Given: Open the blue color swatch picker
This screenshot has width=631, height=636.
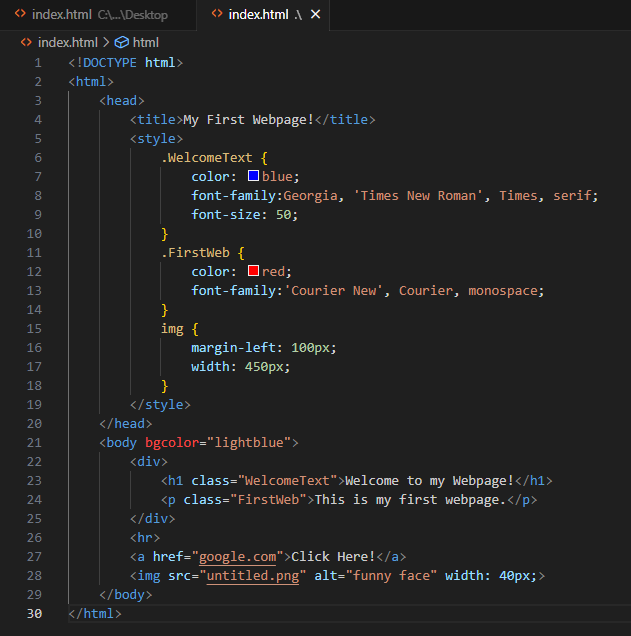Looking at the screenshot, I should 253,176.
